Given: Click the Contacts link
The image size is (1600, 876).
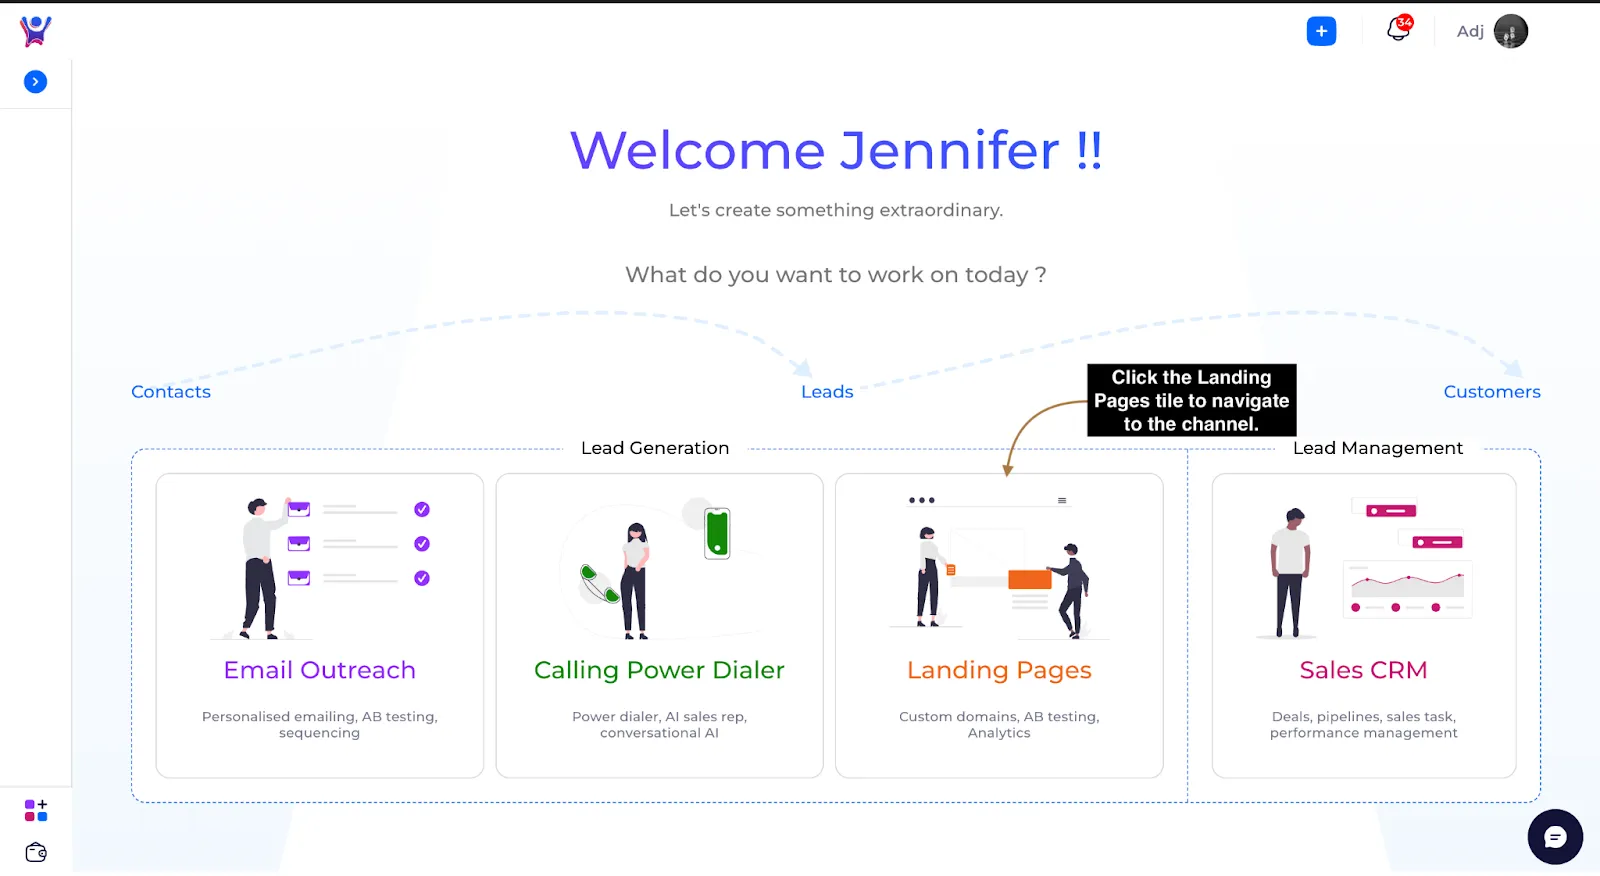Looking at the screenshot, I should 171,392.
